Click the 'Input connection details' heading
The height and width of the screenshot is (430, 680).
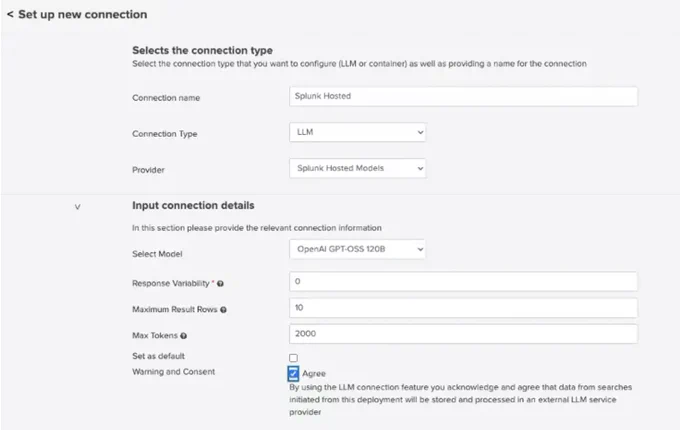[193, 205]
